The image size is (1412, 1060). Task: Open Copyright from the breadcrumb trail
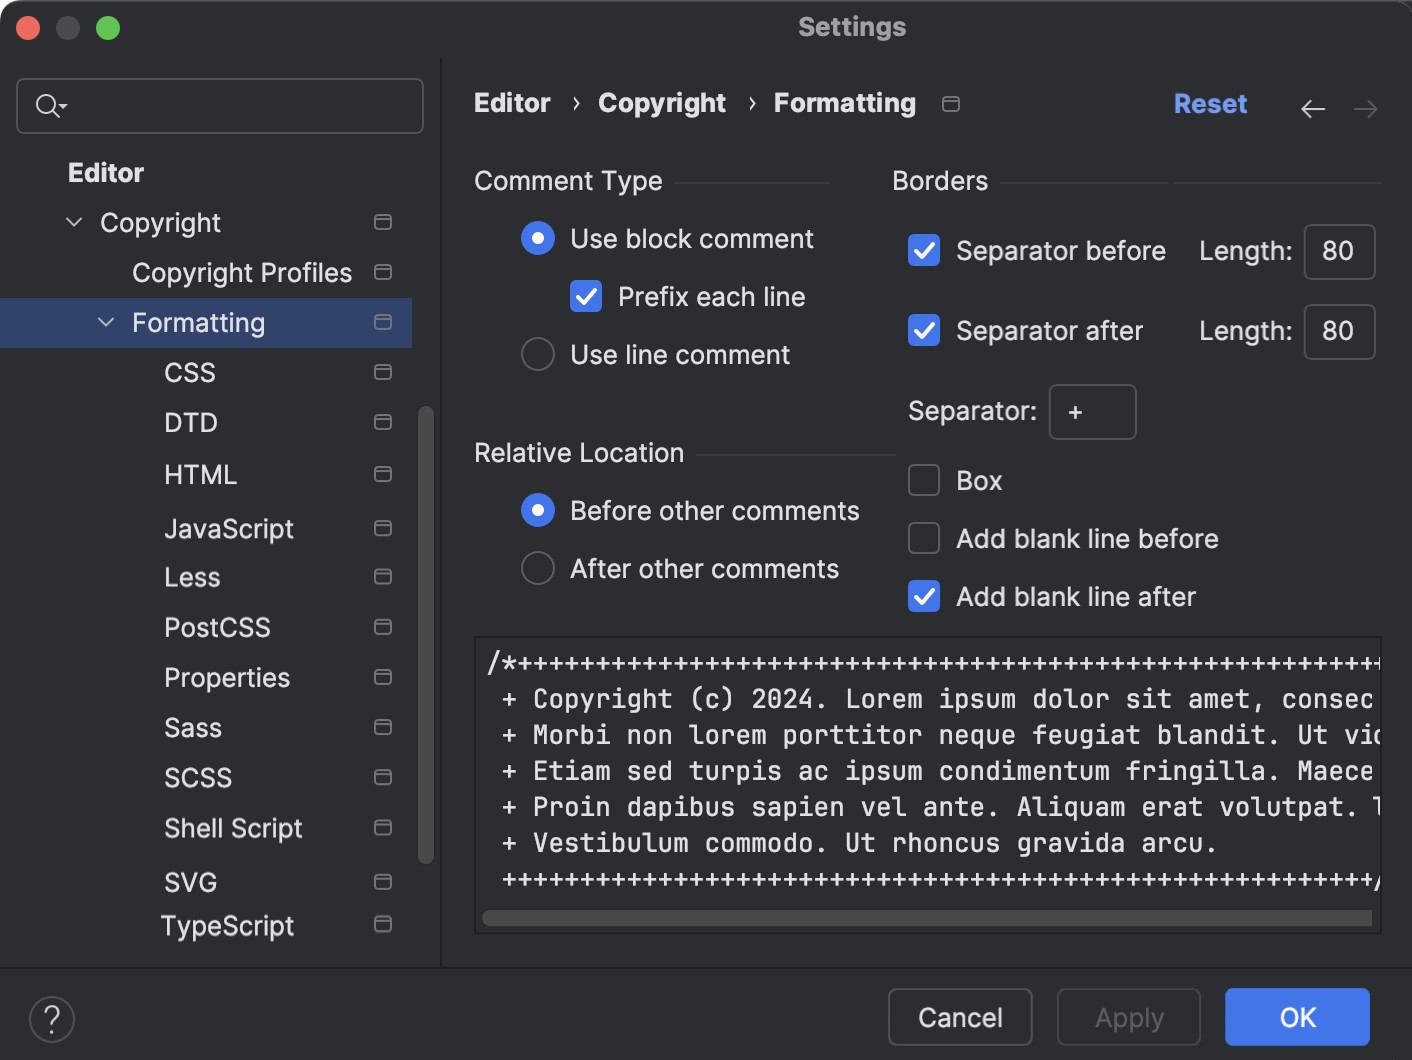click(661, 103)
